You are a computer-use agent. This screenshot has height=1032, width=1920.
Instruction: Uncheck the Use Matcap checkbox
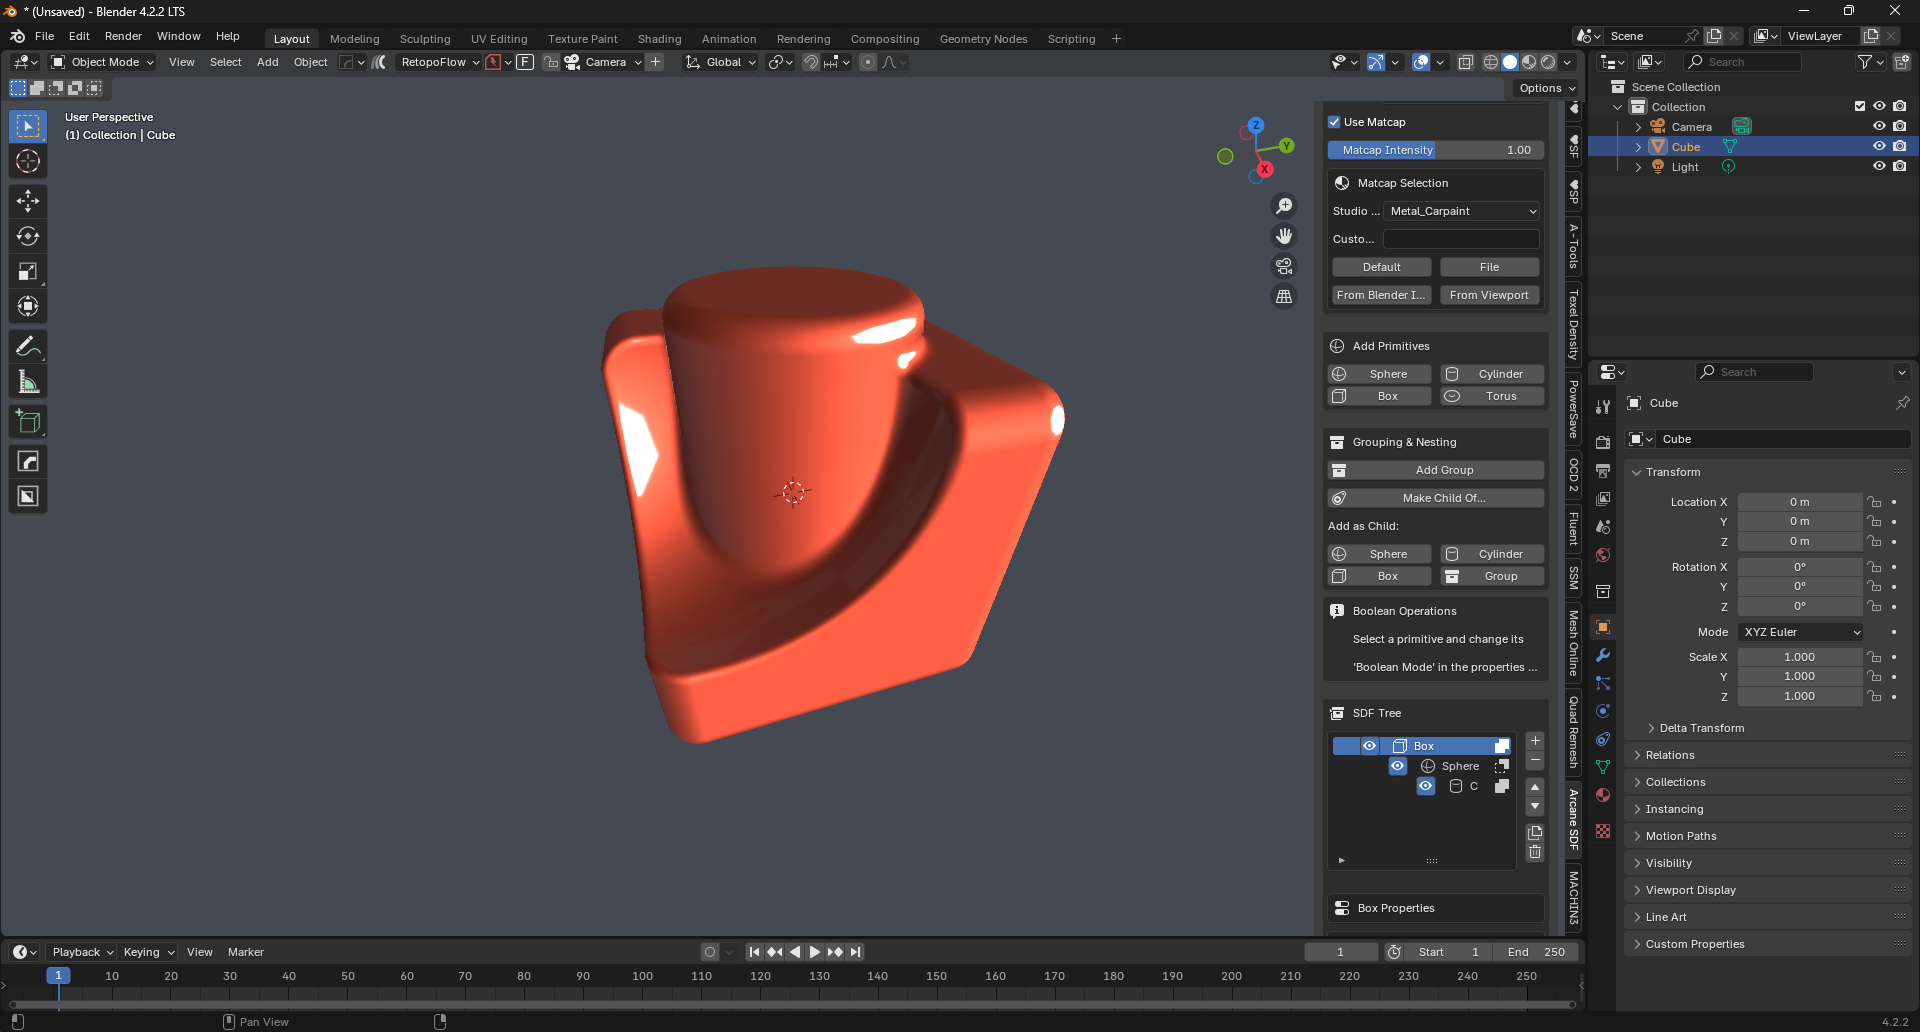[1334, 122]
